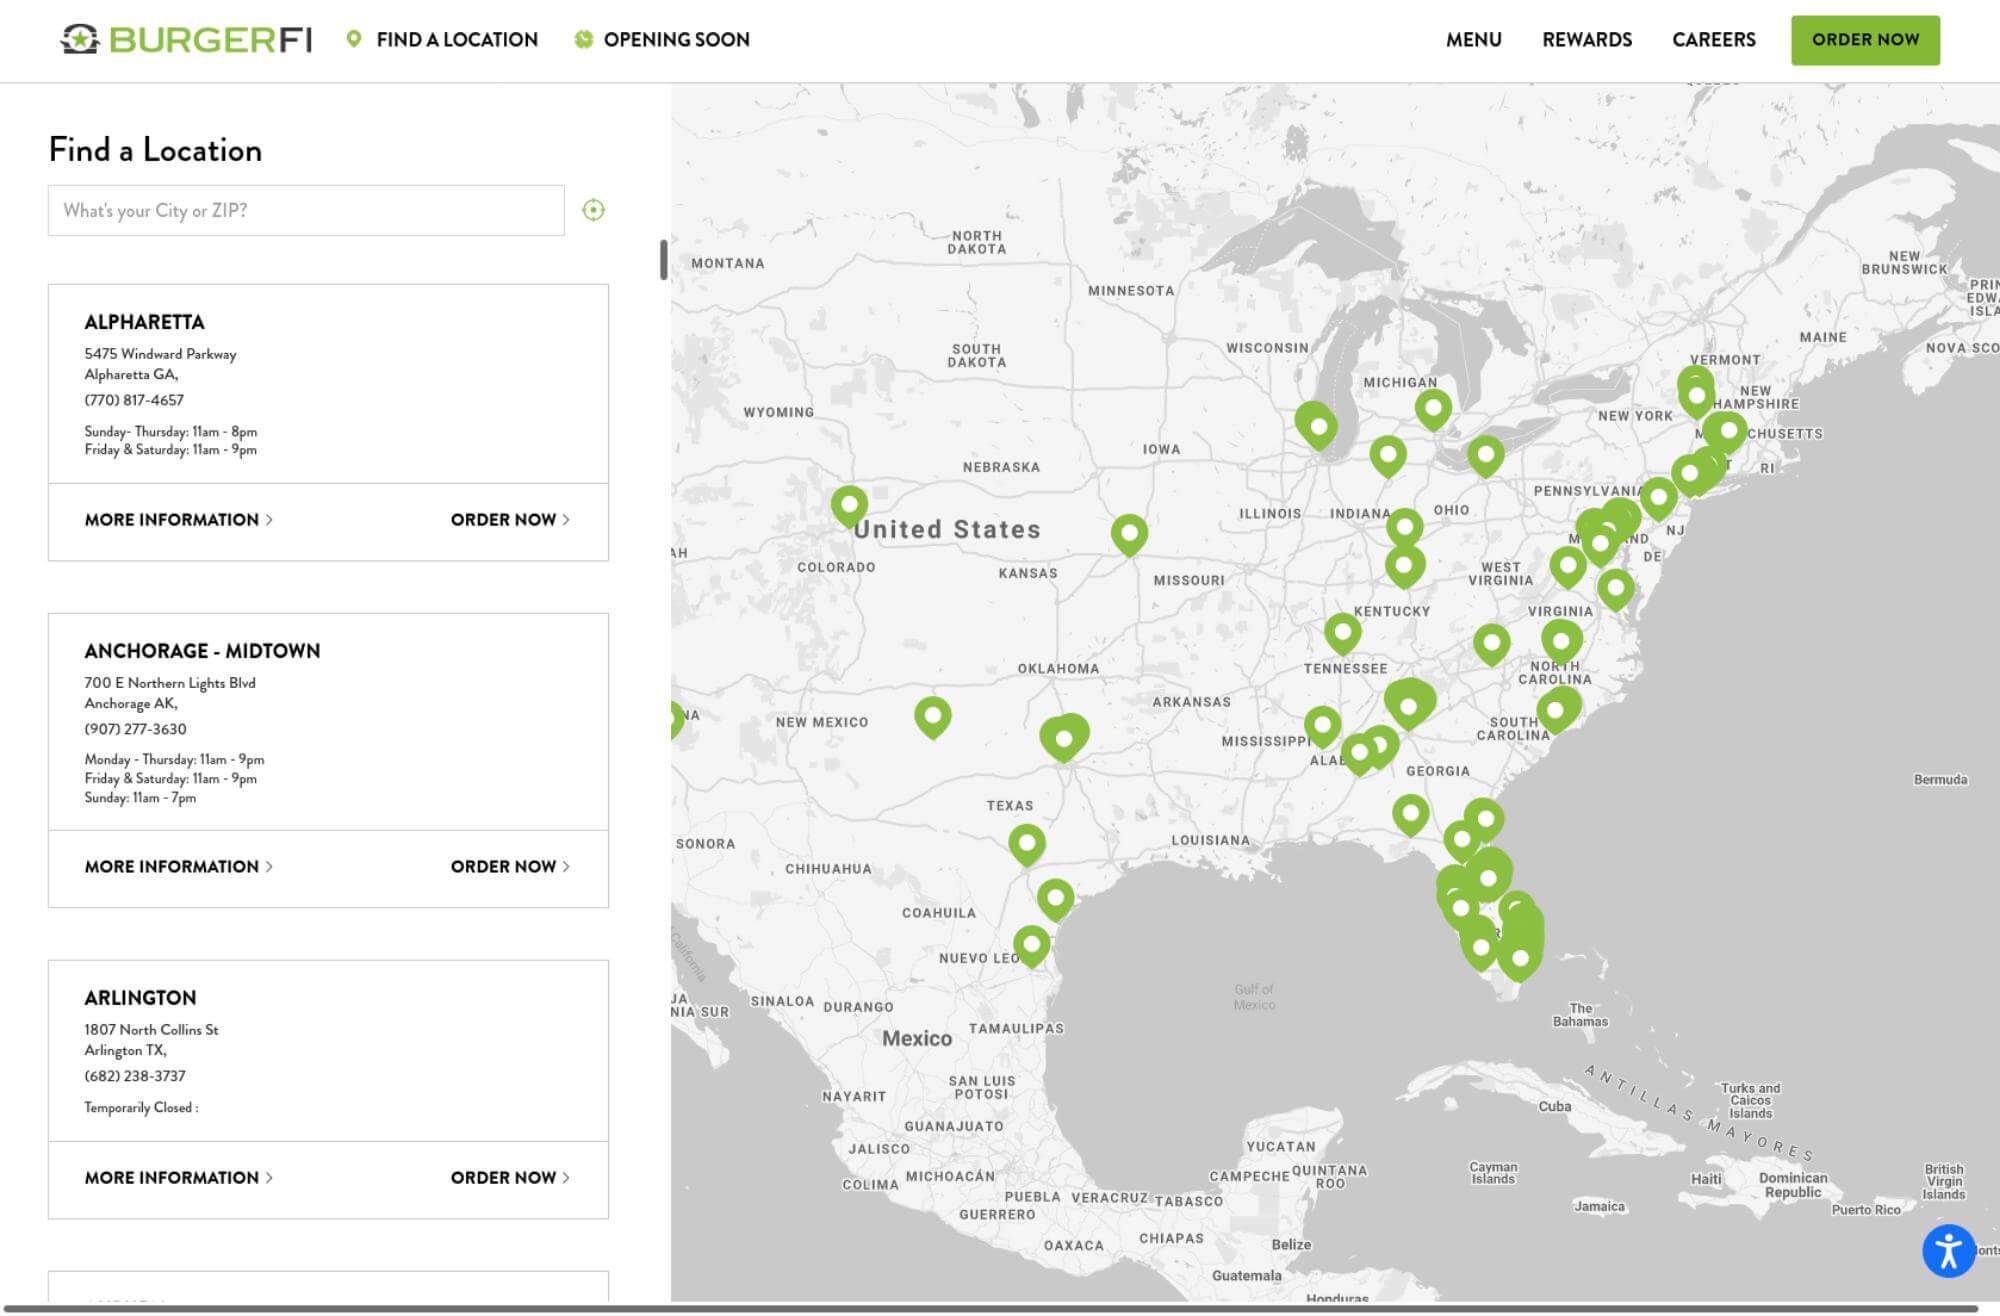Click the Anchorage phone number (907) 277-3630
The image size is (2000, 1316).
pos(135,729)
